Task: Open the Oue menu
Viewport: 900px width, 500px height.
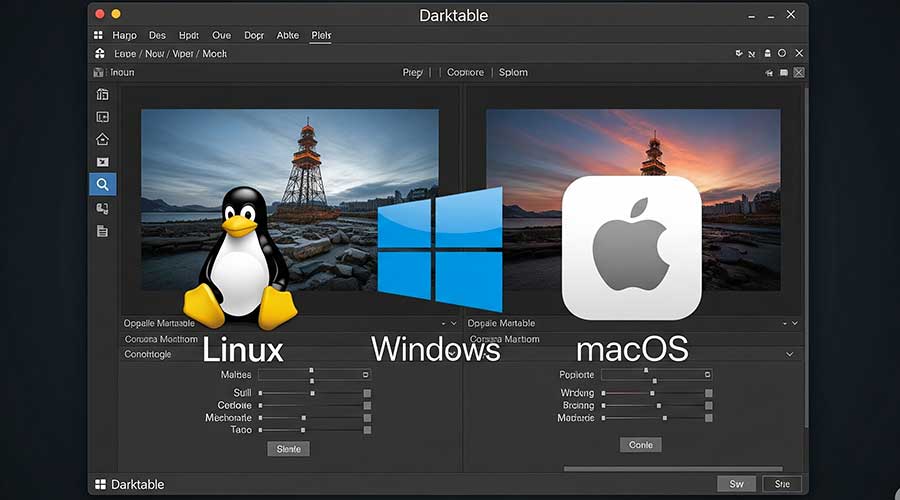Action: pos(221,35)
